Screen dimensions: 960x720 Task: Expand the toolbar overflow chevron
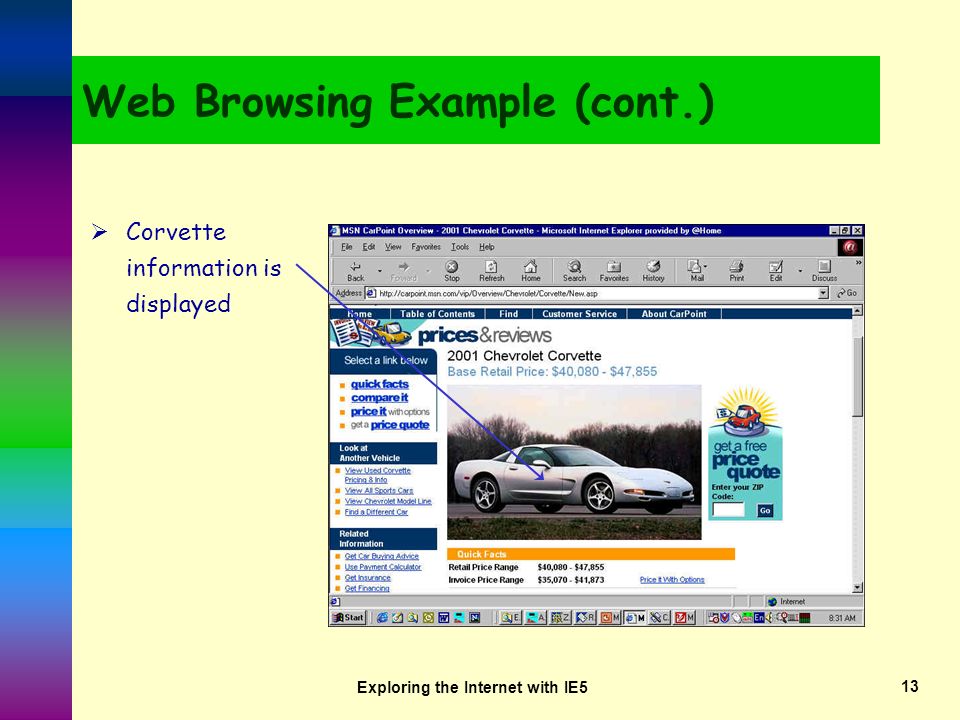(858, 263)
